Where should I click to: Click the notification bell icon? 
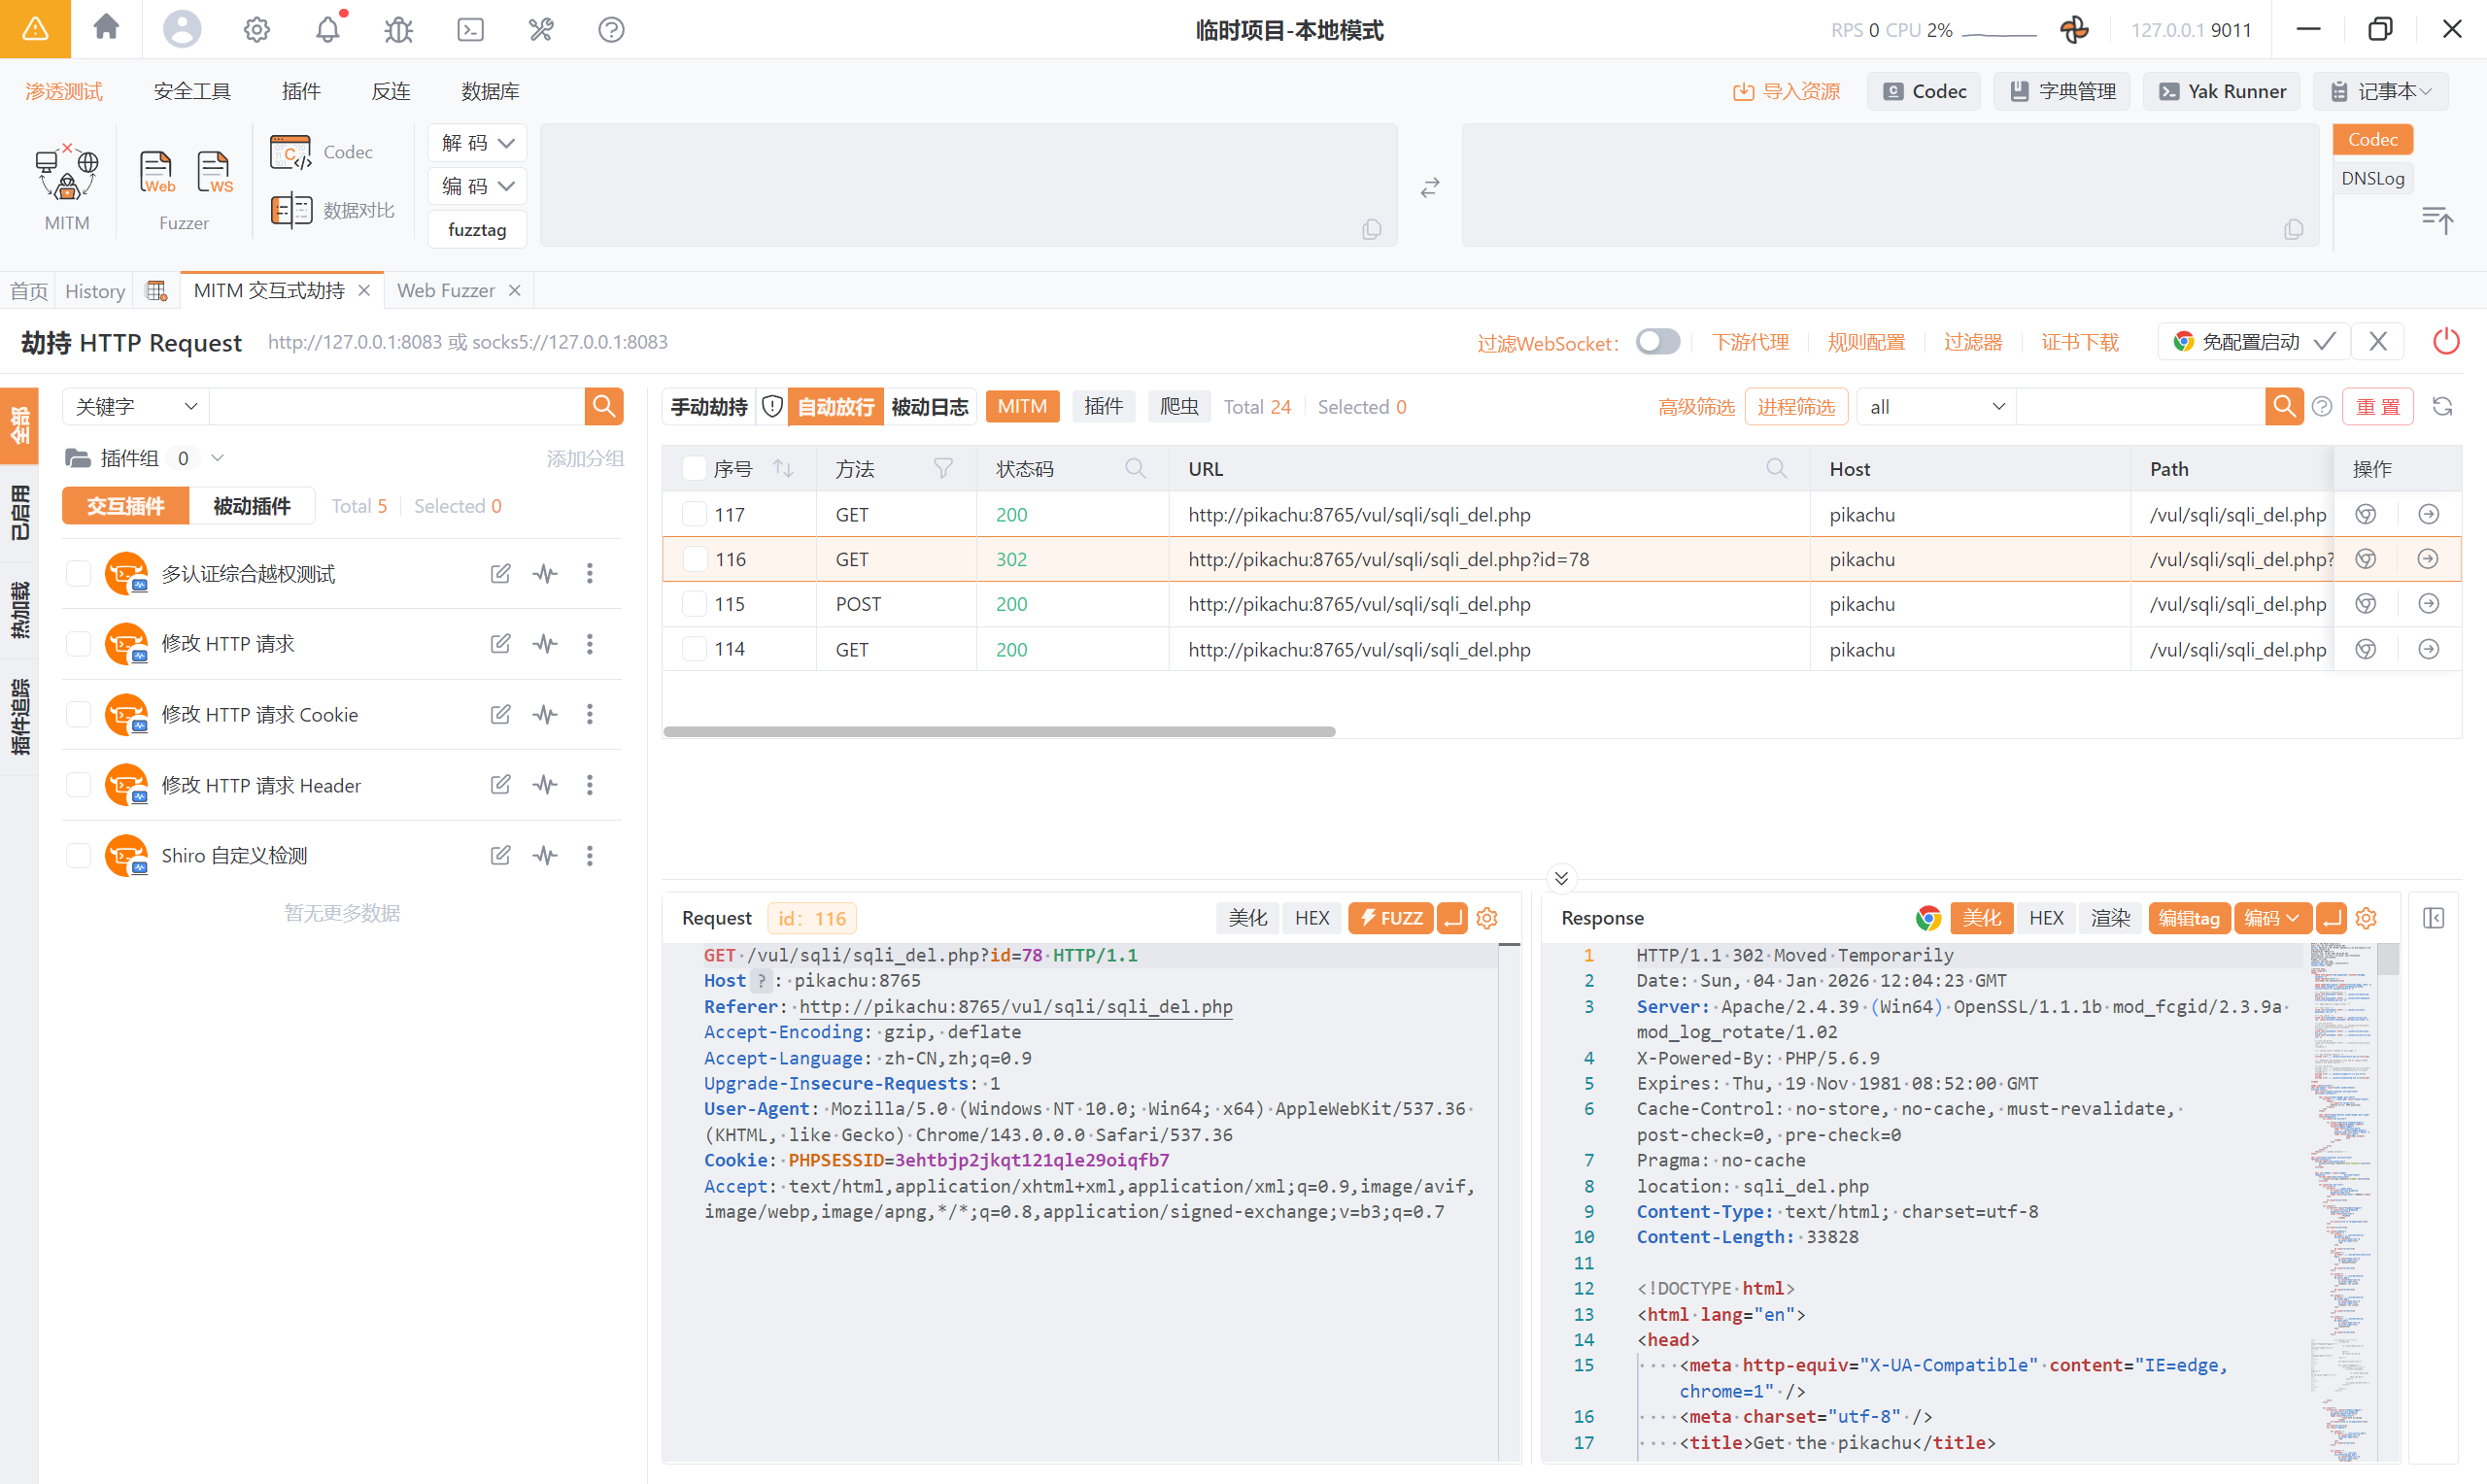point(328,29)
